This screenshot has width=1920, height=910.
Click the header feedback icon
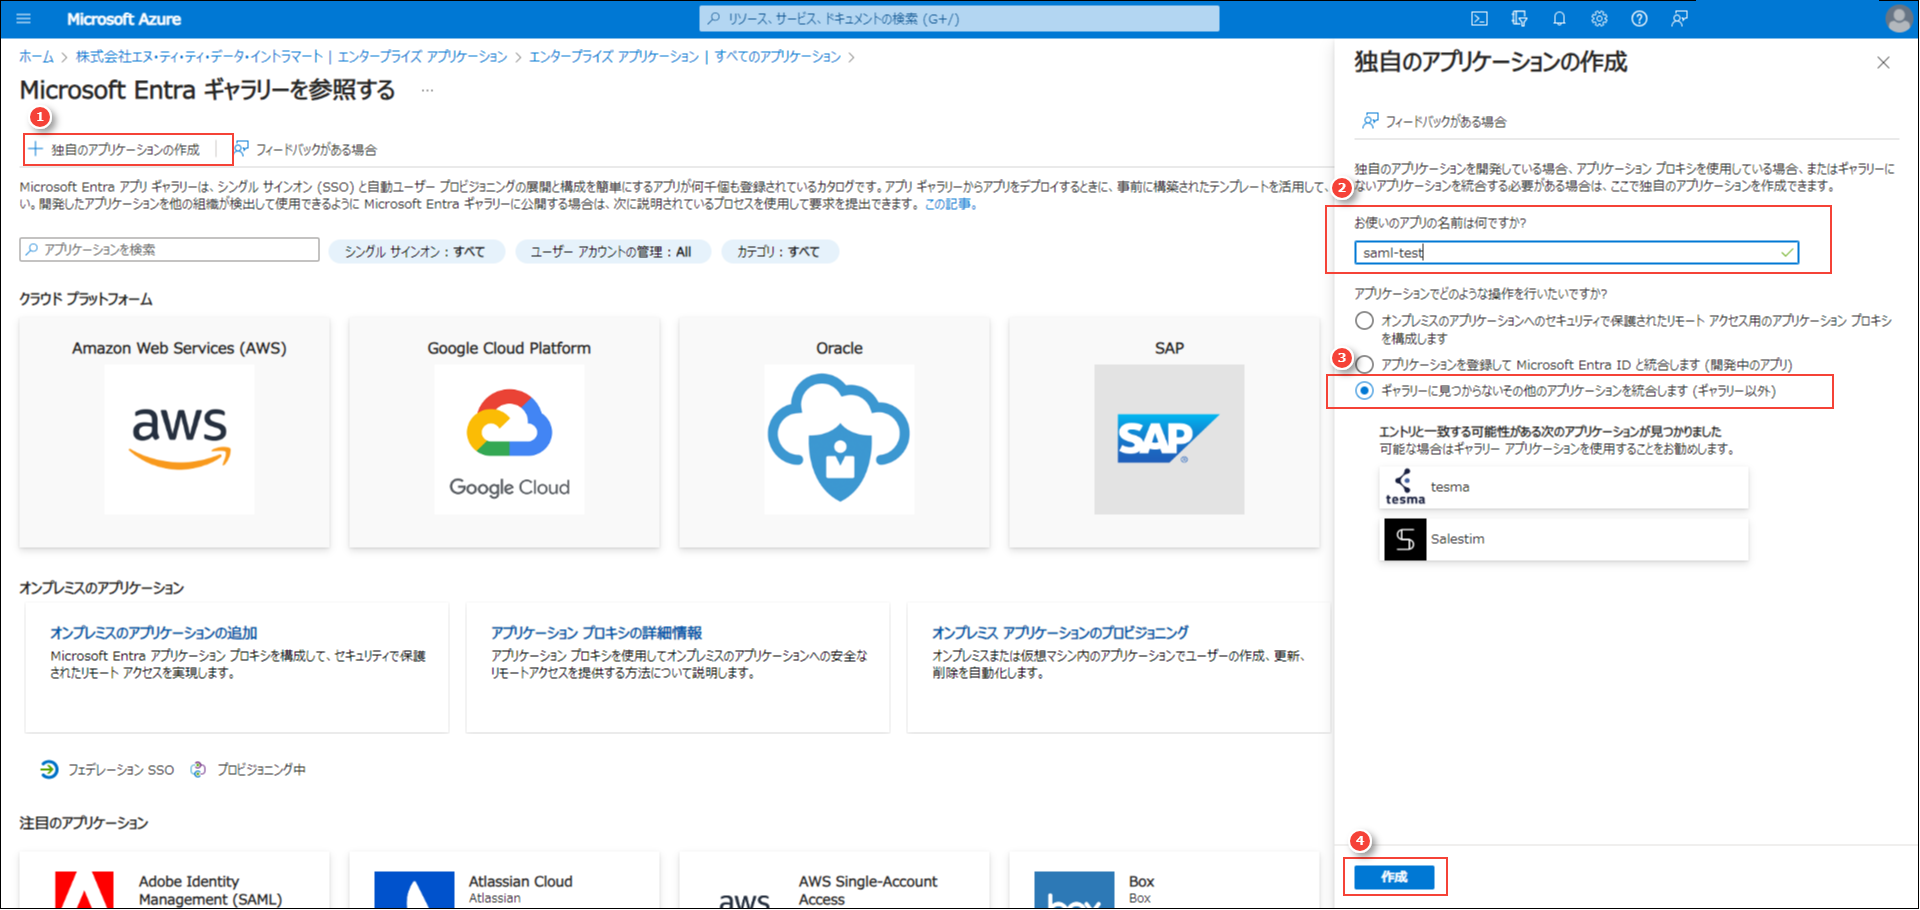coord(1679,19)
